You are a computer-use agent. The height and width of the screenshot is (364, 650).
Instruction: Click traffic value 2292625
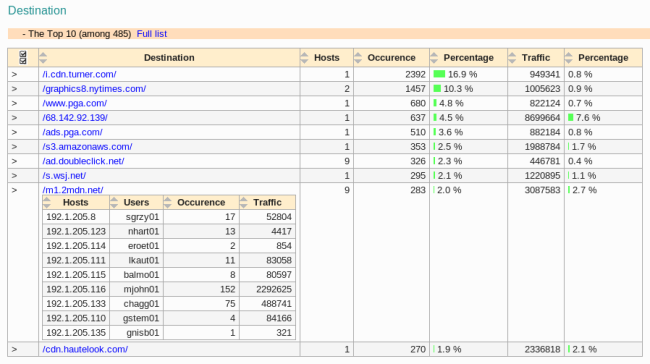[x=274, y=289]
